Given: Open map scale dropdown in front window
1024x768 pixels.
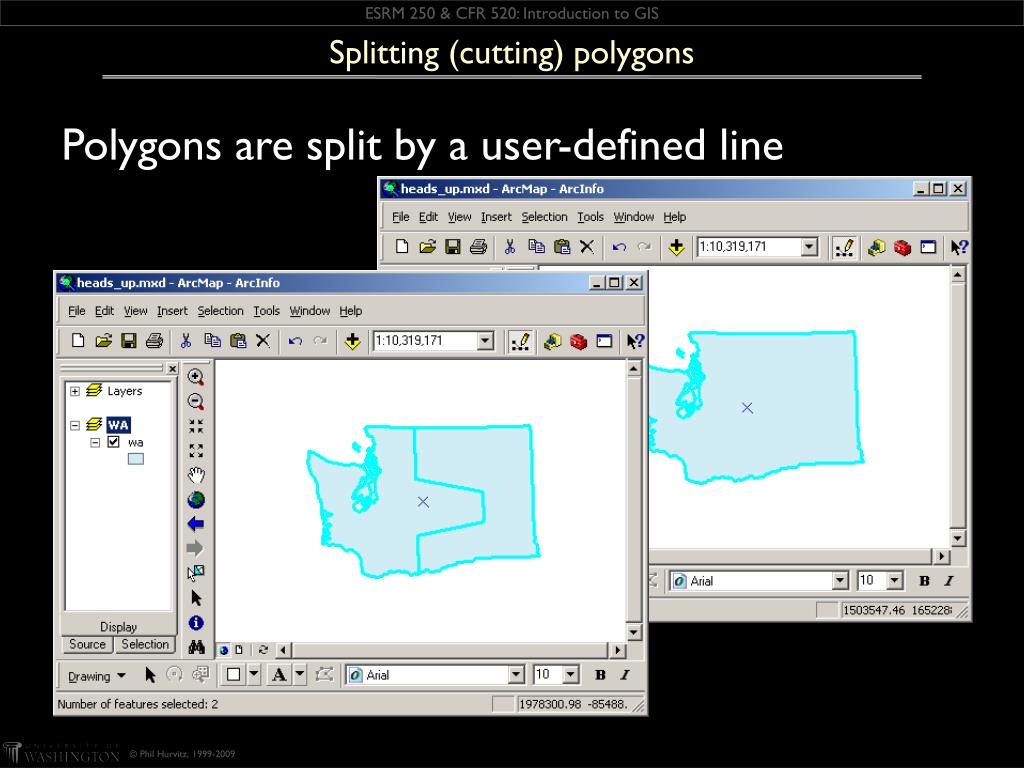Looking at the screenshot, I should [x=485, y=341].
